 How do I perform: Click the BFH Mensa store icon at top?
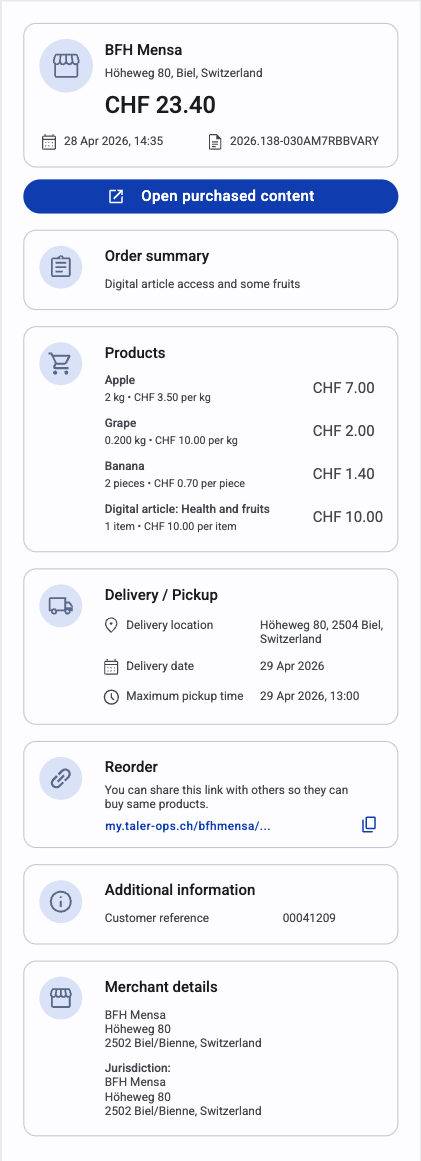coord(66,66)
